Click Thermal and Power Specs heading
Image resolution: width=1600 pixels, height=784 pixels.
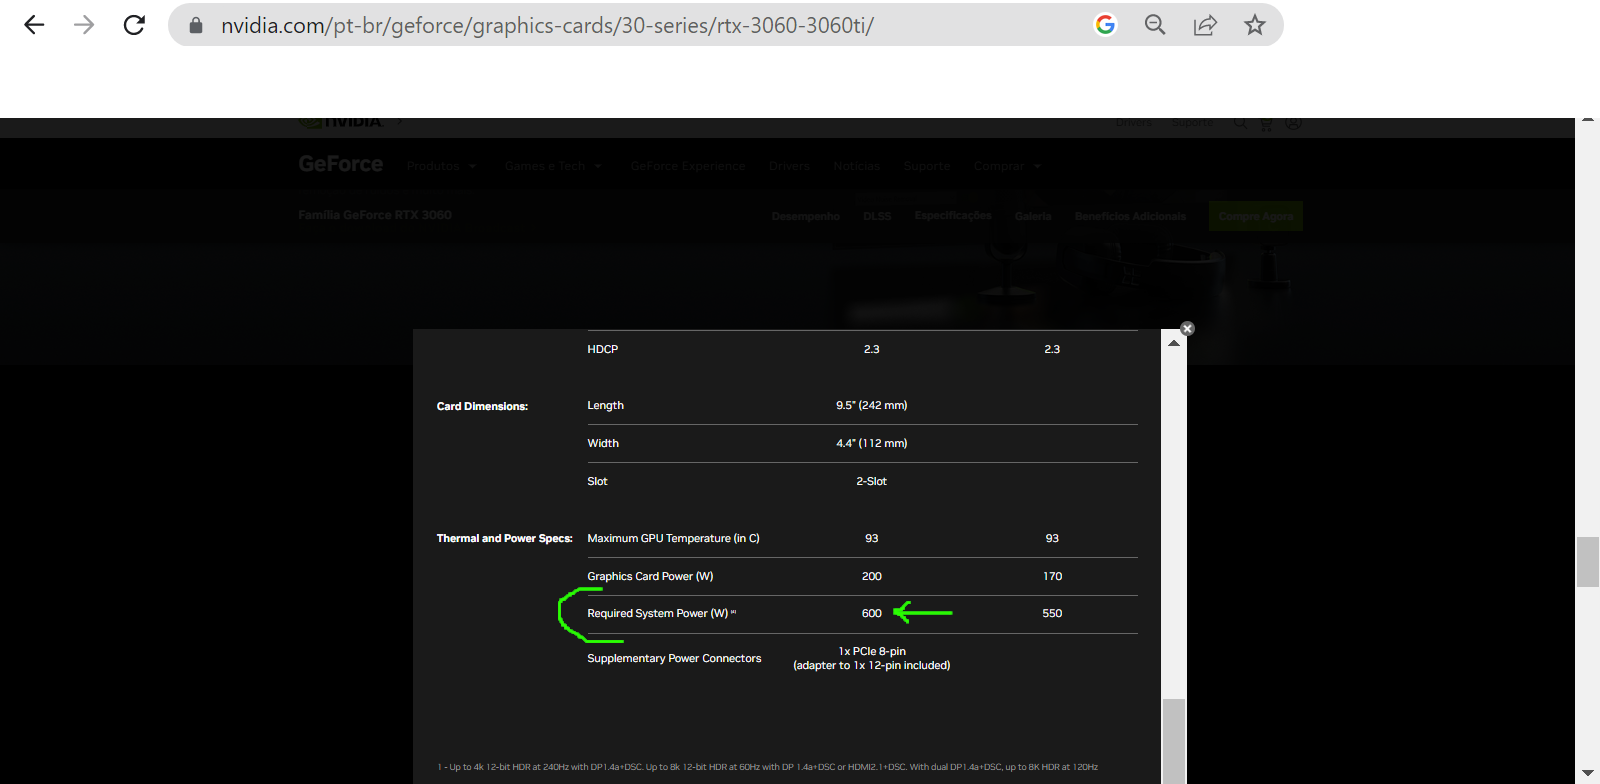(x=504, y=538)
